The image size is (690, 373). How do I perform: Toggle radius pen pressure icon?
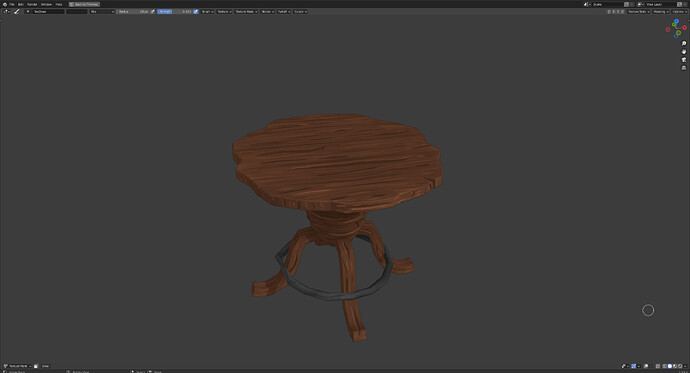(x=153, y=11)
